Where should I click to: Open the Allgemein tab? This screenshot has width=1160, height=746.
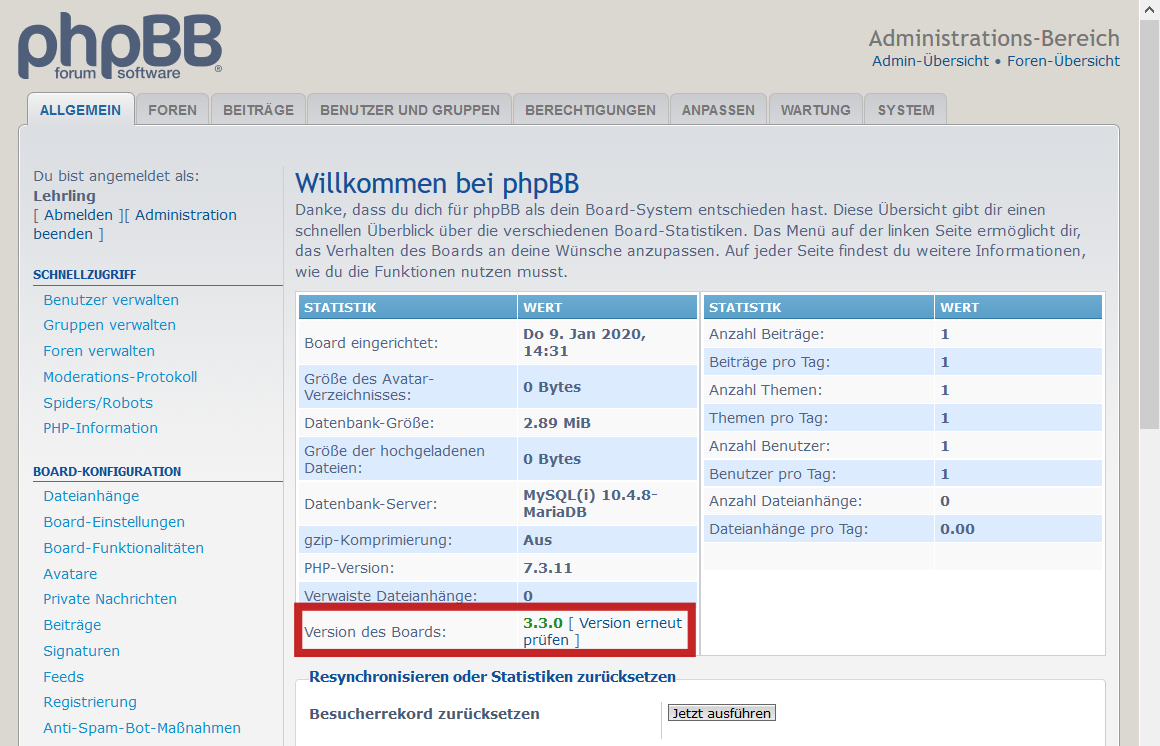pos(81,110)
